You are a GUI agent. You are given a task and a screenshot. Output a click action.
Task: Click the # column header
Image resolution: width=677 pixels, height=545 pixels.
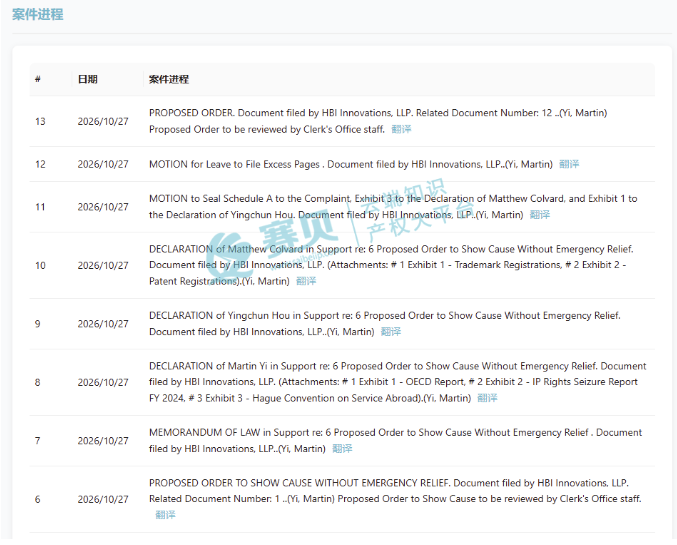tap(38, 79)
